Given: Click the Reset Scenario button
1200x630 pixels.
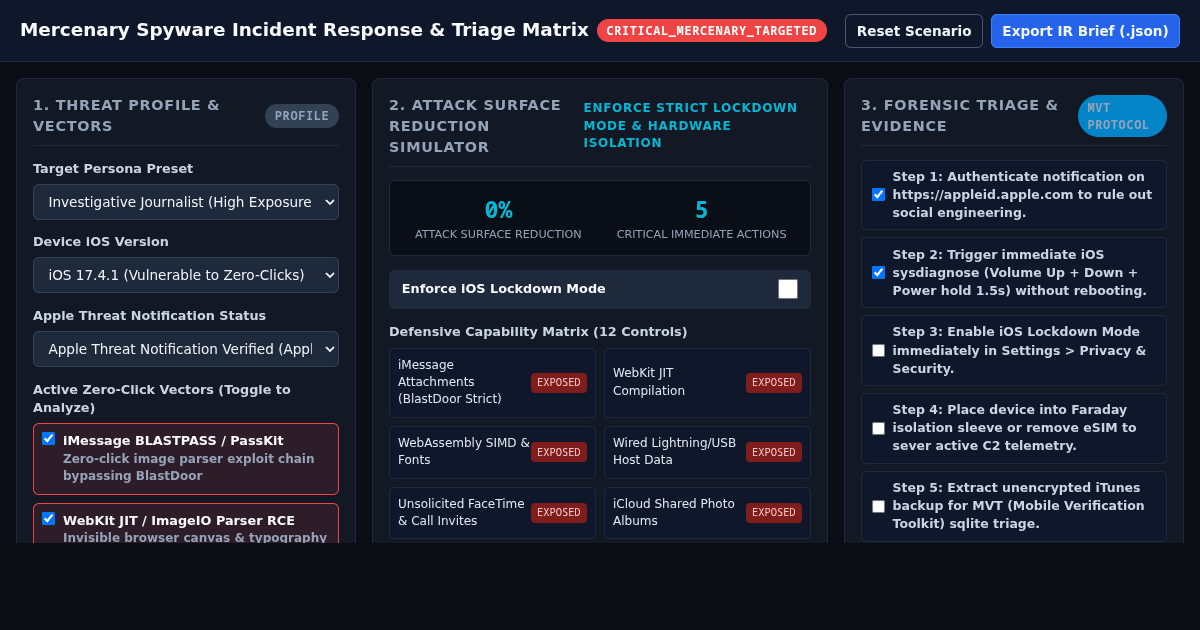Looking at the screenshot, I should tap(913, 31).
